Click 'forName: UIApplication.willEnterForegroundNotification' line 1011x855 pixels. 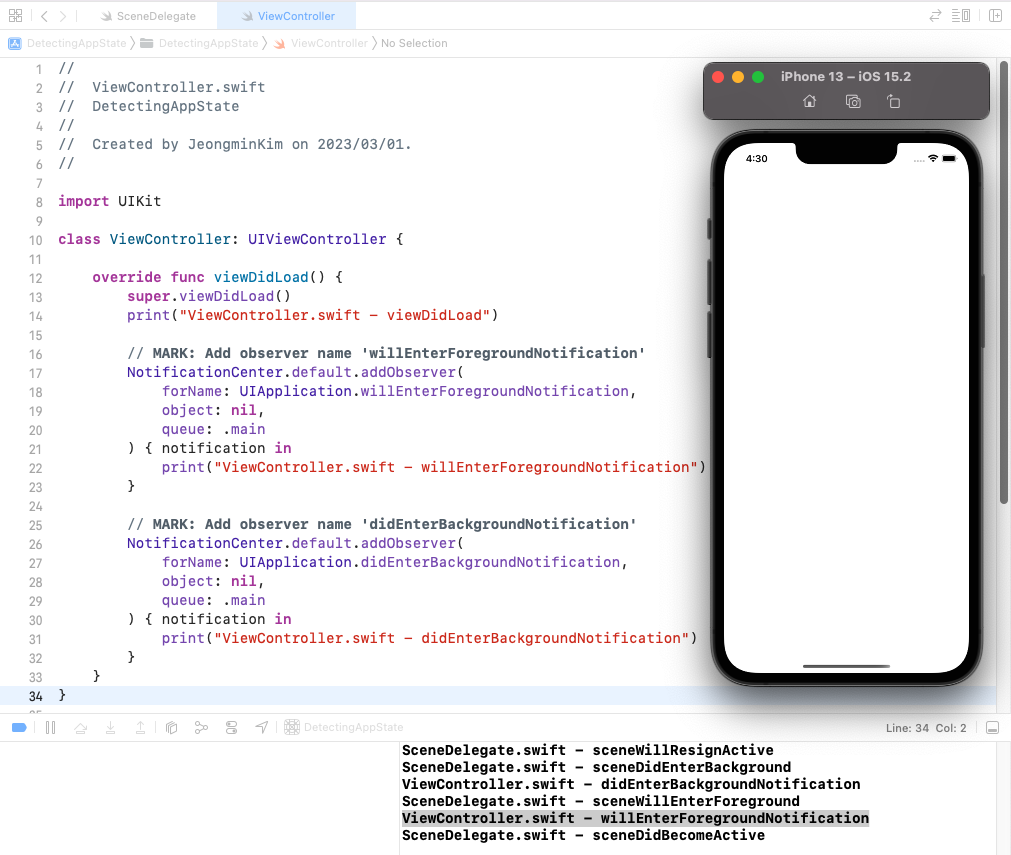tap(399, 391)
